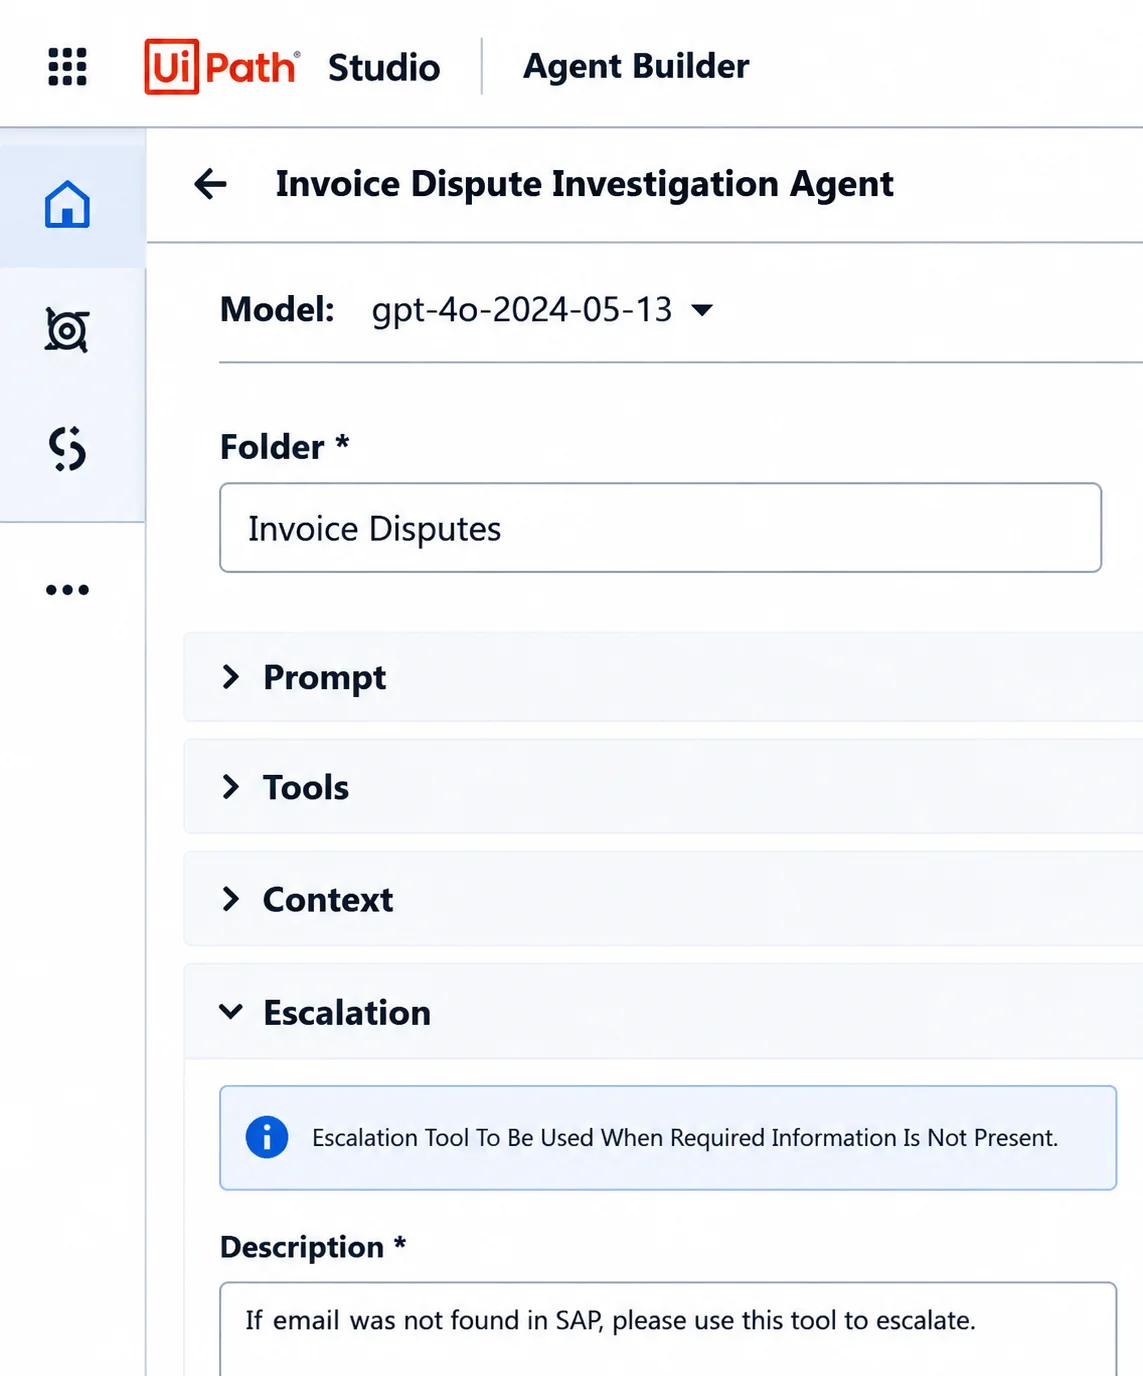
Task: Click the Description * field label
Action: tap(313, 1247)
